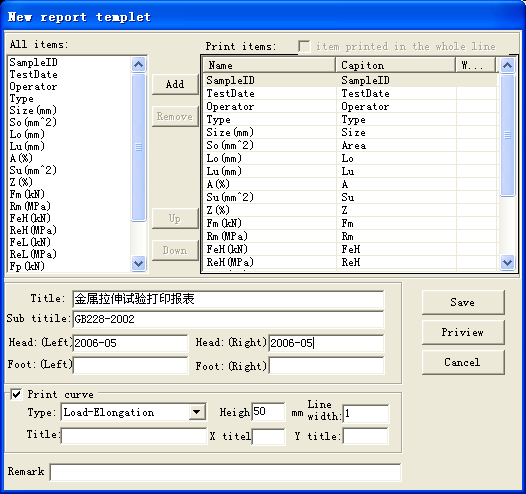Image resolution: width=526 pixels, height=494 pixels.
Task: Click the All items scrollbar thumb
Action: pyautogui.click(x=139, y=147)
